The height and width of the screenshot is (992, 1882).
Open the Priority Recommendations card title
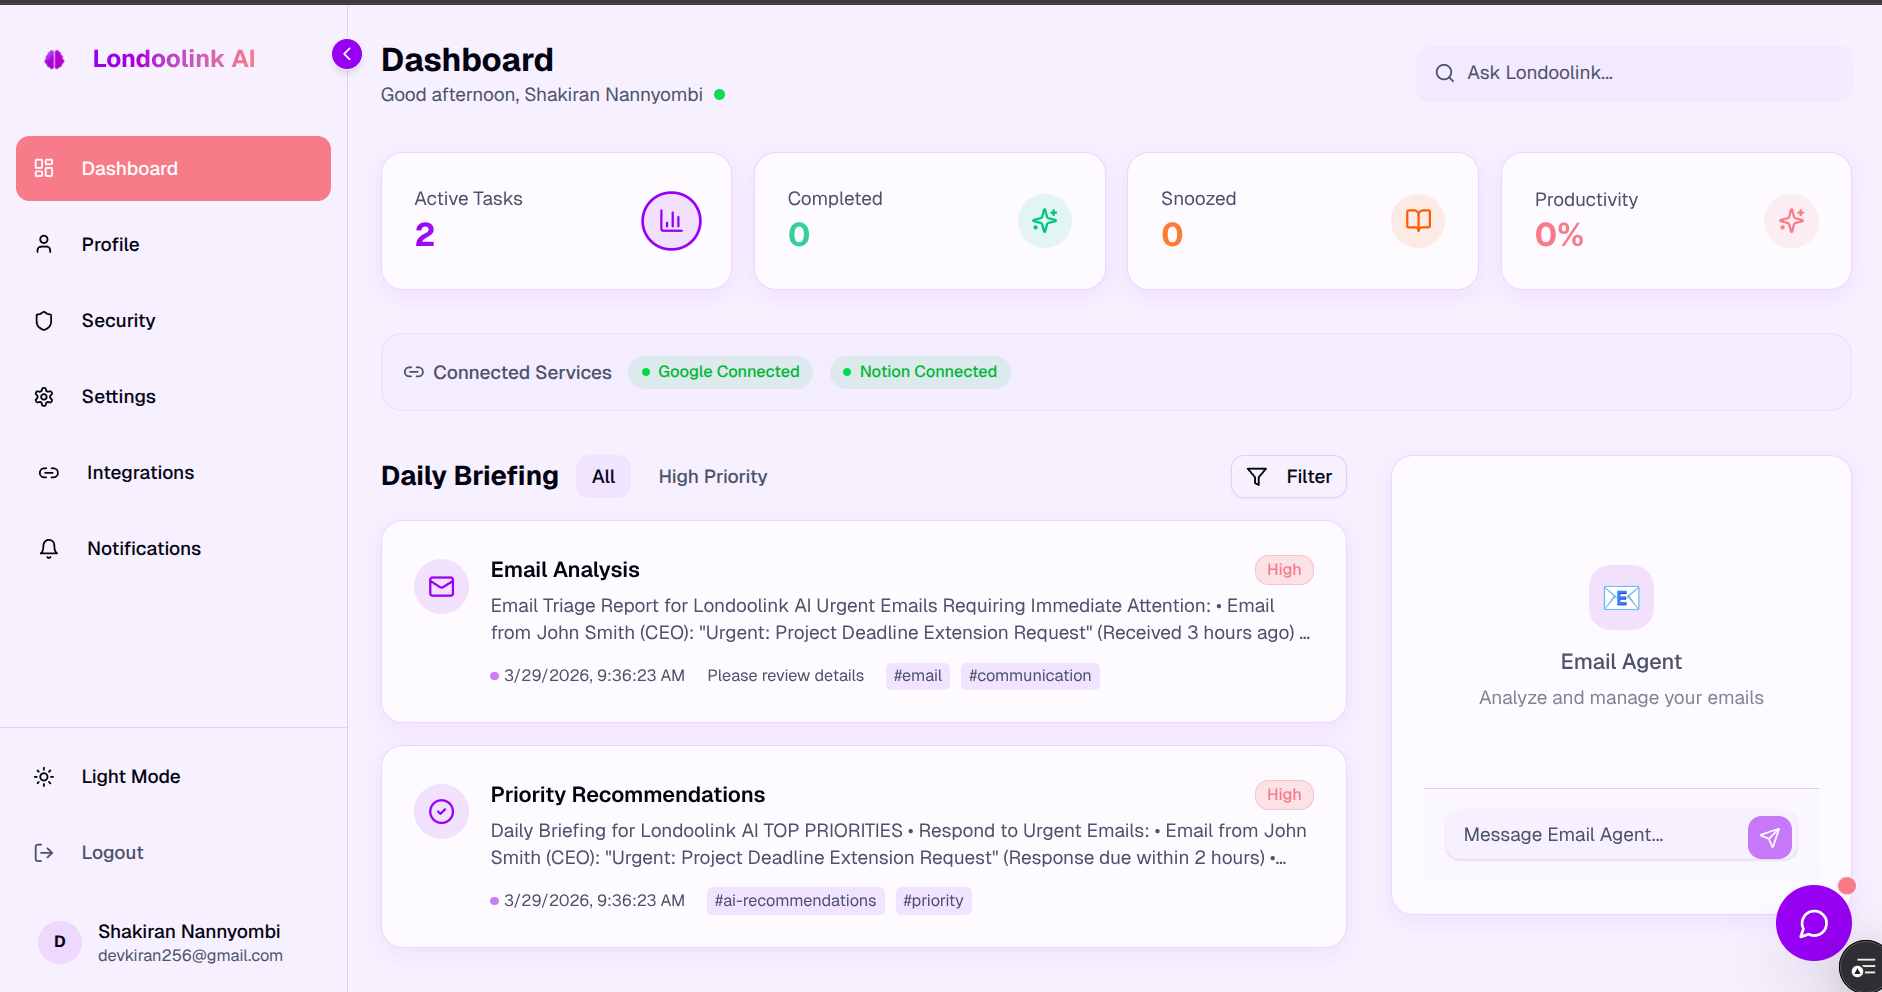pos(628,795)
